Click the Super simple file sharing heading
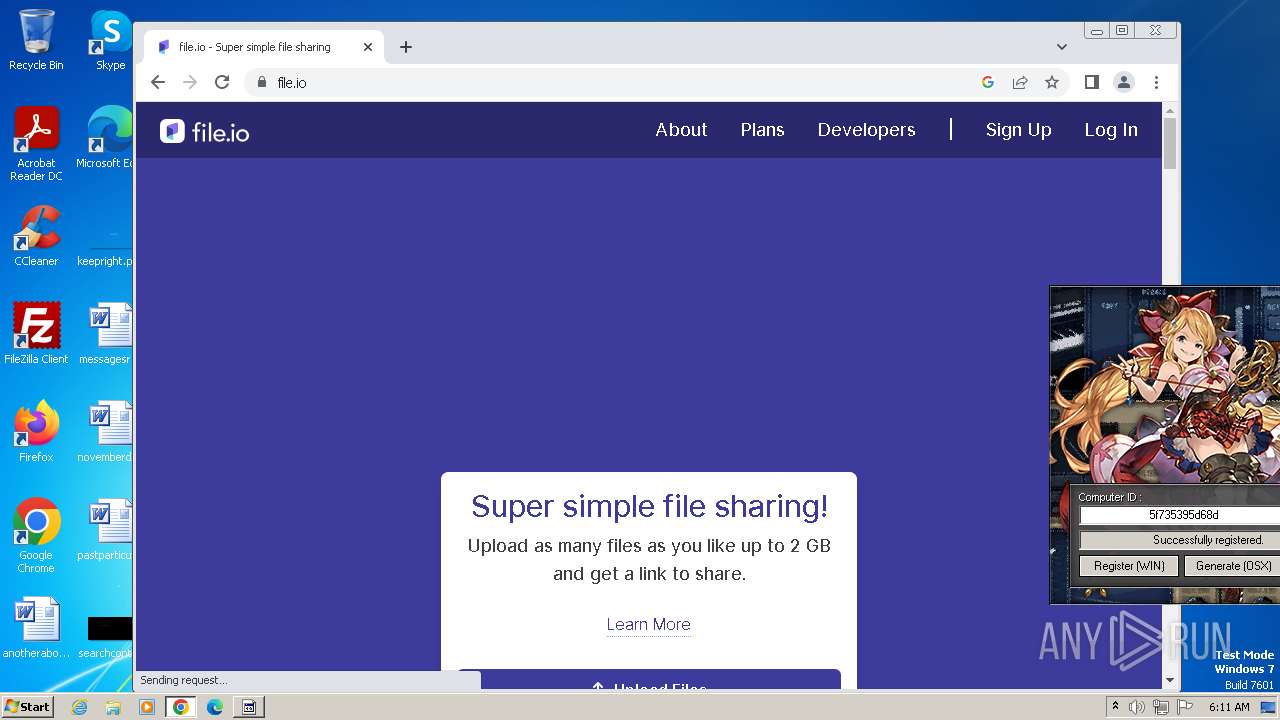Viewport: 1280px width, 720px height. [649, 506]
